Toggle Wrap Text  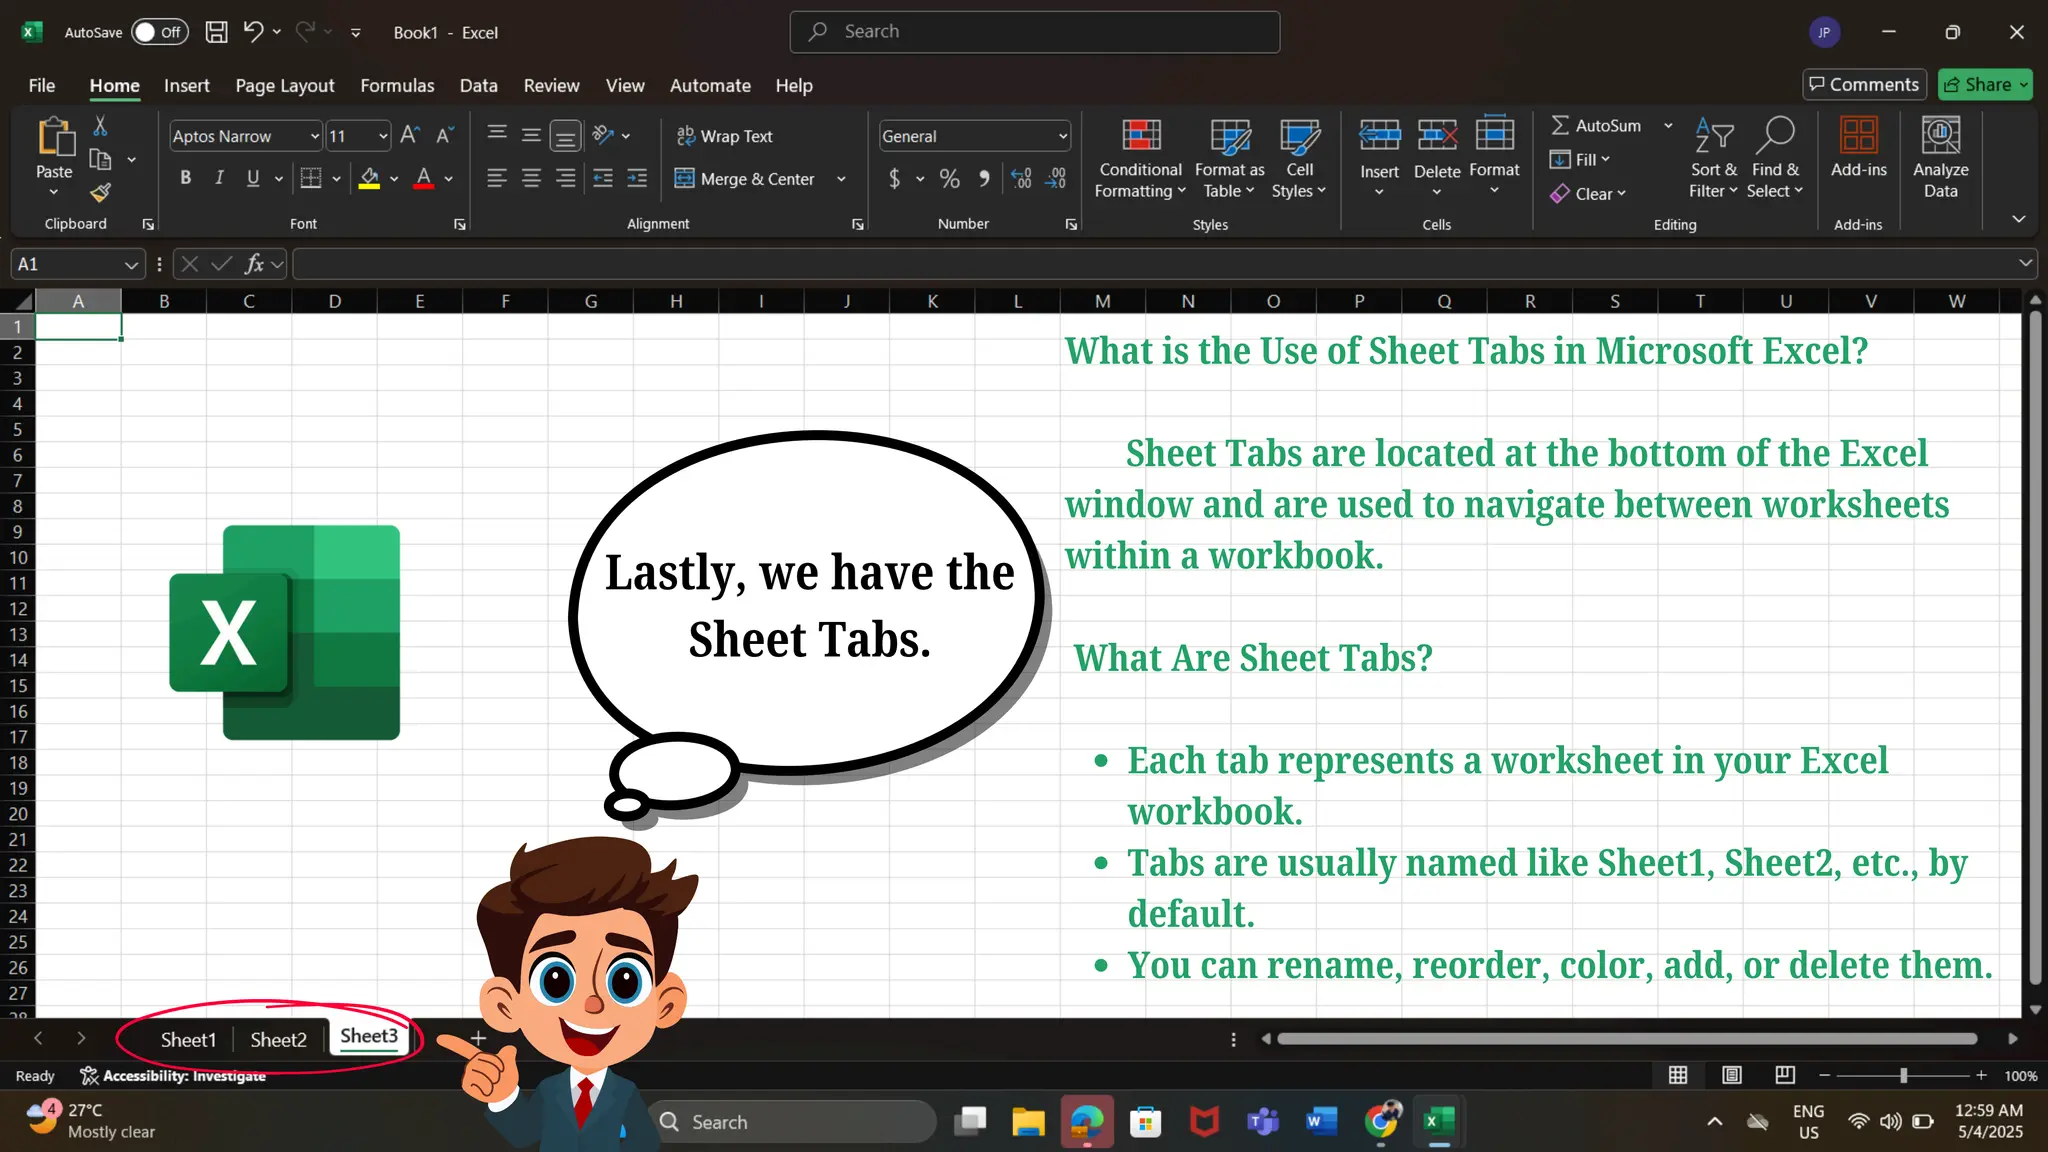coord(725,136)
